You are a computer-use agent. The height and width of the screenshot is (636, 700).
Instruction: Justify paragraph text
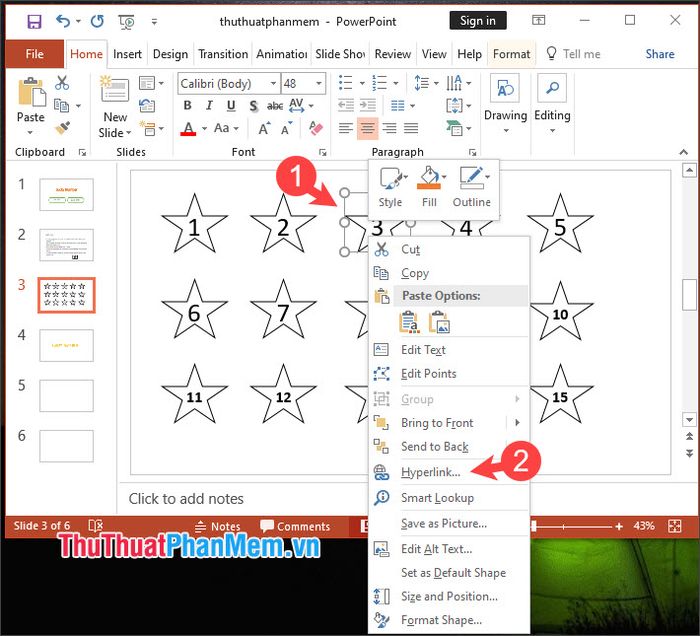[411, 129]
